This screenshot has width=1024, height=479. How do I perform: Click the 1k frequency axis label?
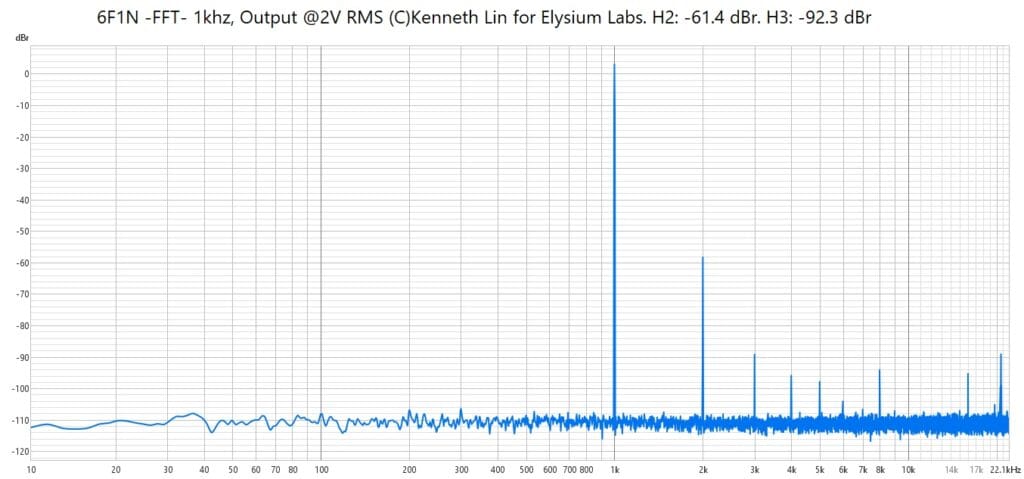(x=615, y=470)
